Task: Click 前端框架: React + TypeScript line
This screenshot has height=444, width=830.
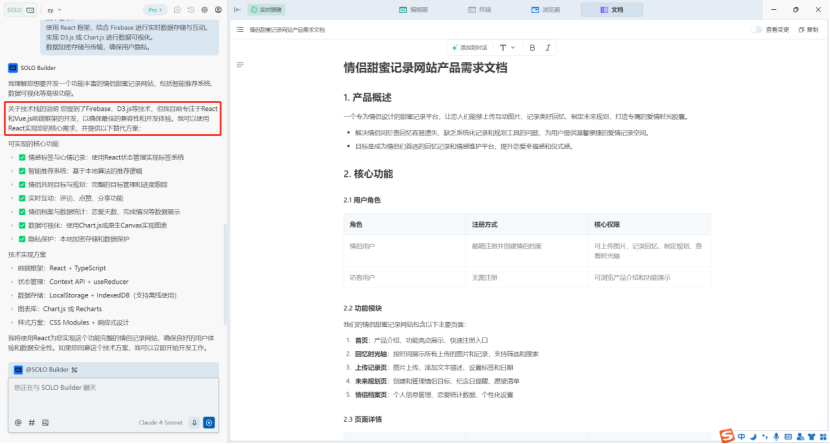Action: [x=61, y=268]
